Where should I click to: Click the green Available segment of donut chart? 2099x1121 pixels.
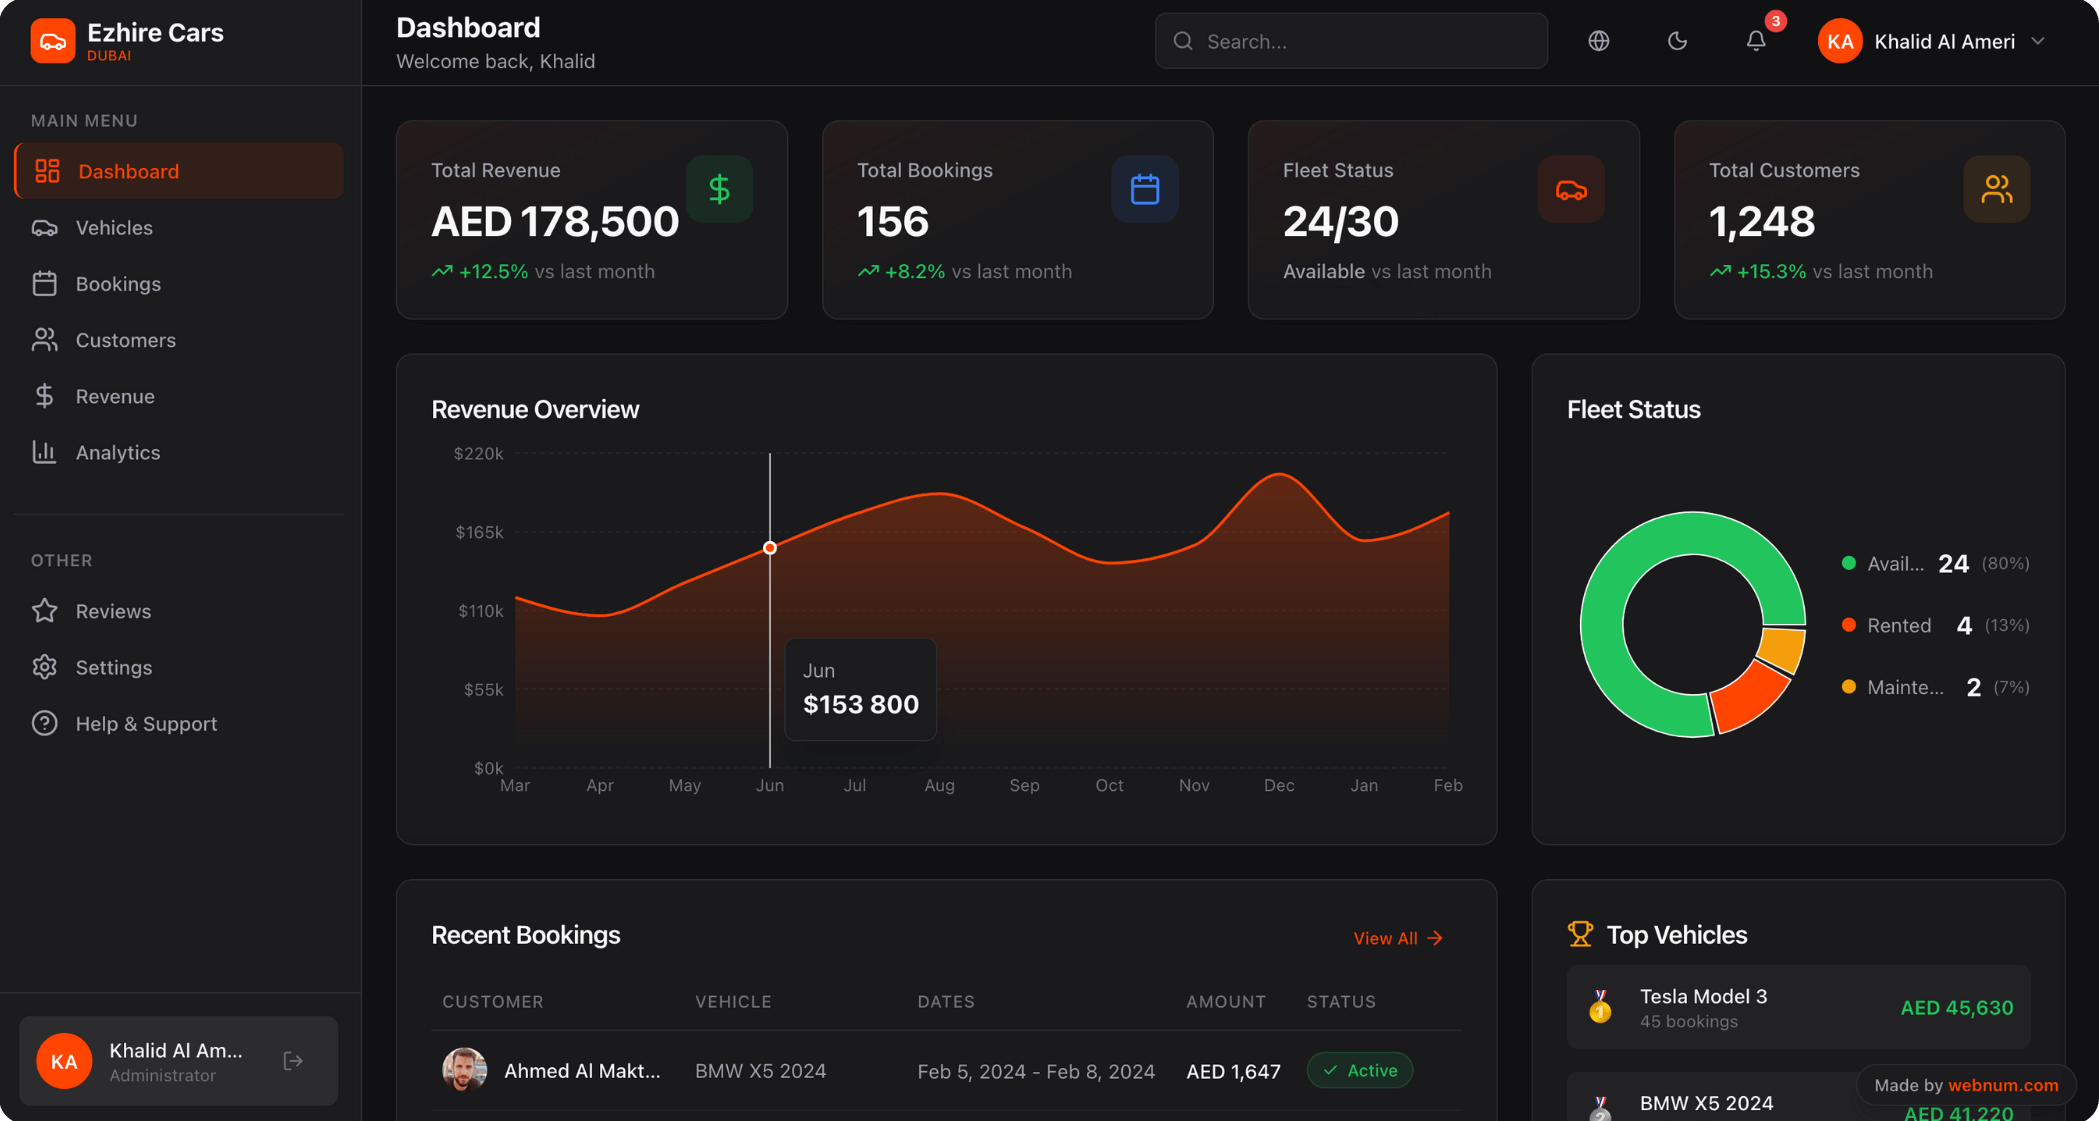click(1602, 625)
